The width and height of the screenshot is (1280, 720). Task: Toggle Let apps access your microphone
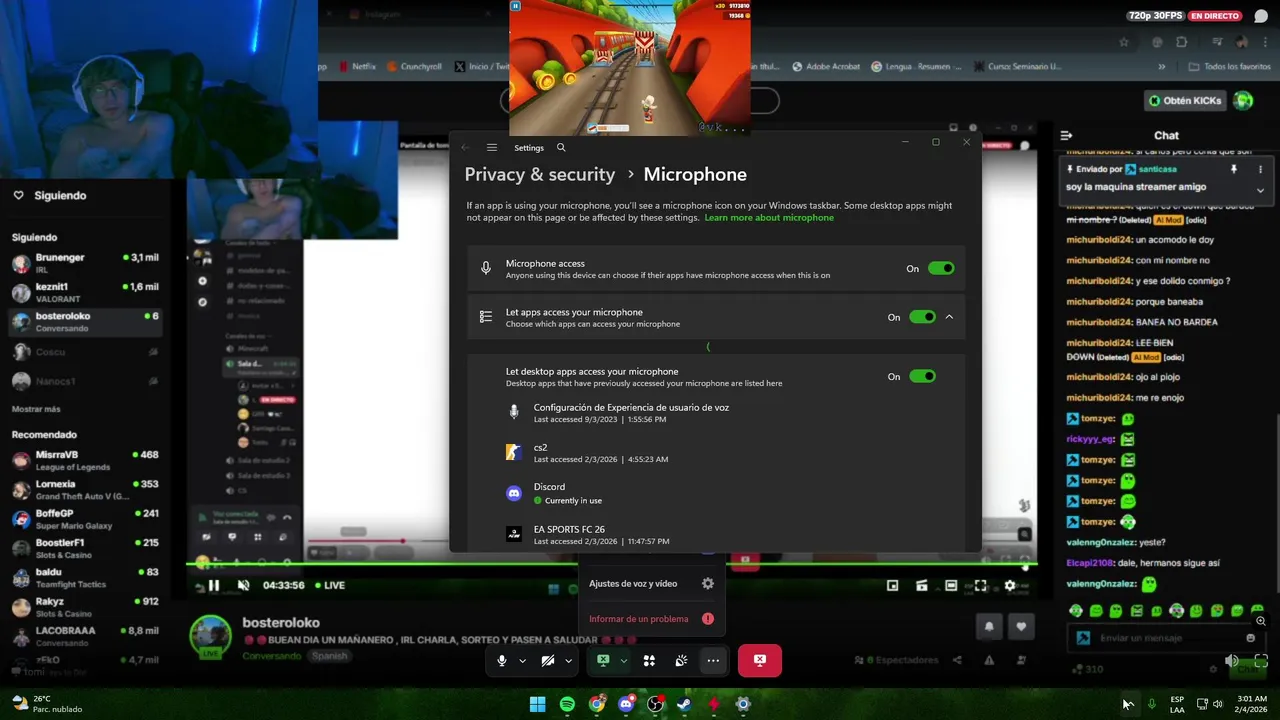[922, 317]
